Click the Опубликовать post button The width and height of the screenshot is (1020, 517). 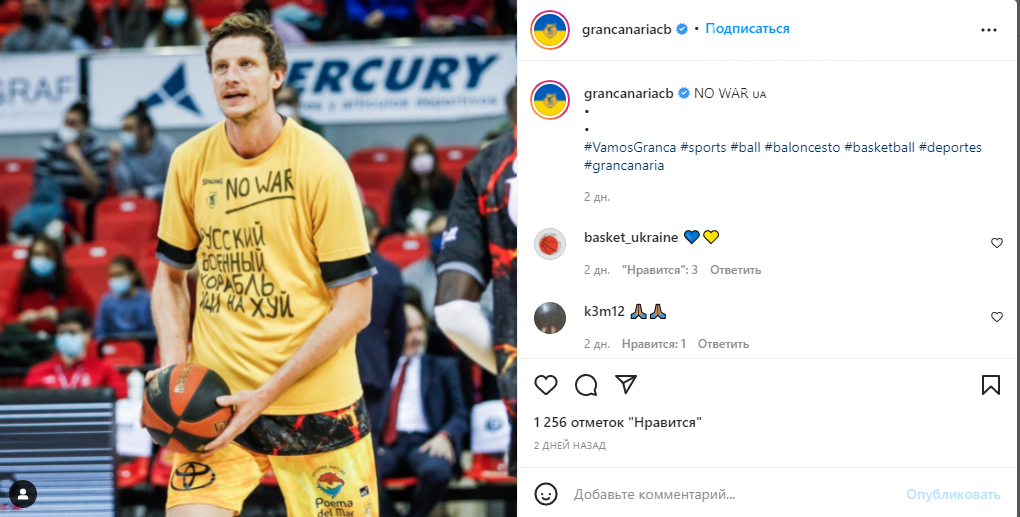(953, 494)
